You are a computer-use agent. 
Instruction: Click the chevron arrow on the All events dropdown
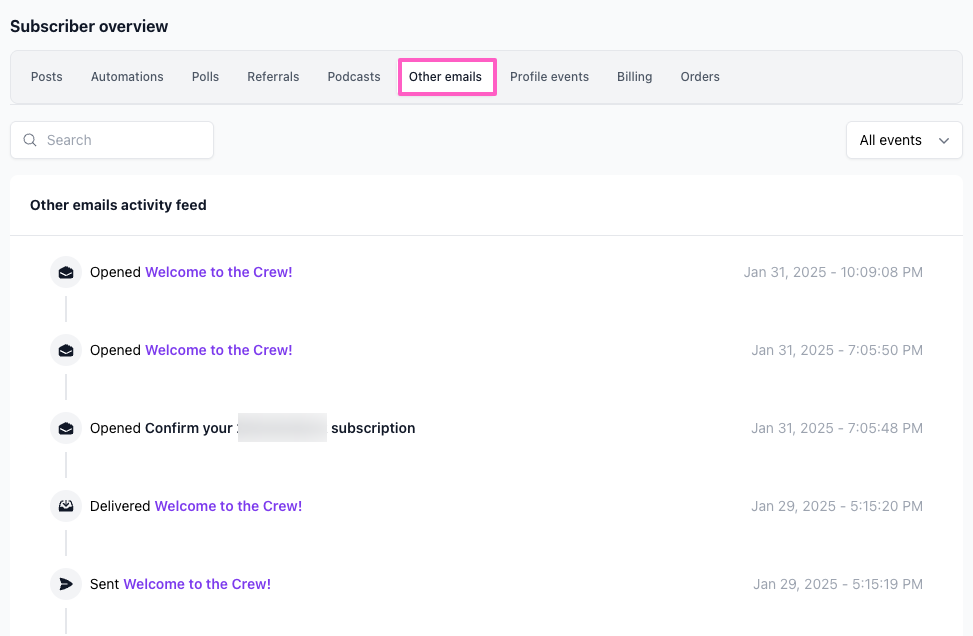click(944, 141)
